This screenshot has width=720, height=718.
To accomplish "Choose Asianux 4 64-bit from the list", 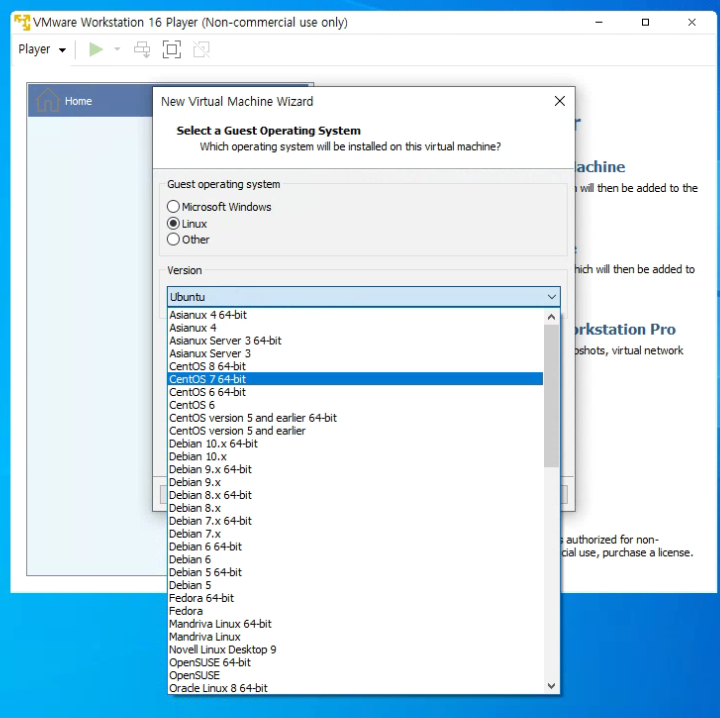I will [355, 315].
